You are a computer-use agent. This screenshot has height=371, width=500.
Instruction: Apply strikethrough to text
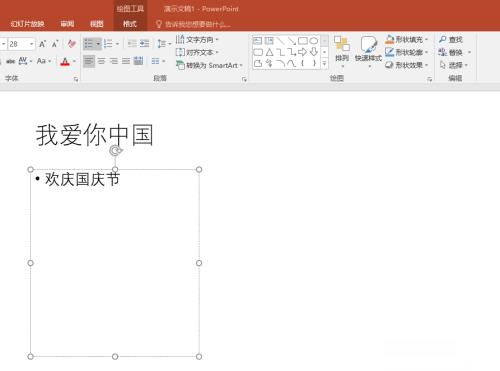tap(10, 61)
